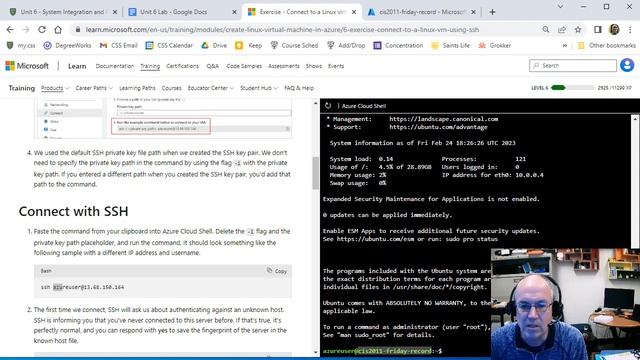
Task: Open the Learning Paths link
Action: click(x=137, y=88)
